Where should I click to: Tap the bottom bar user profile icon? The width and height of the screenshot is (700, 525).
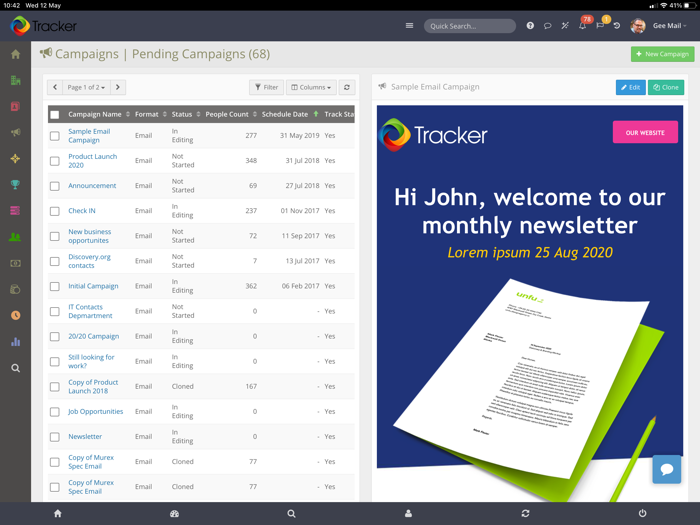[408, 513]
